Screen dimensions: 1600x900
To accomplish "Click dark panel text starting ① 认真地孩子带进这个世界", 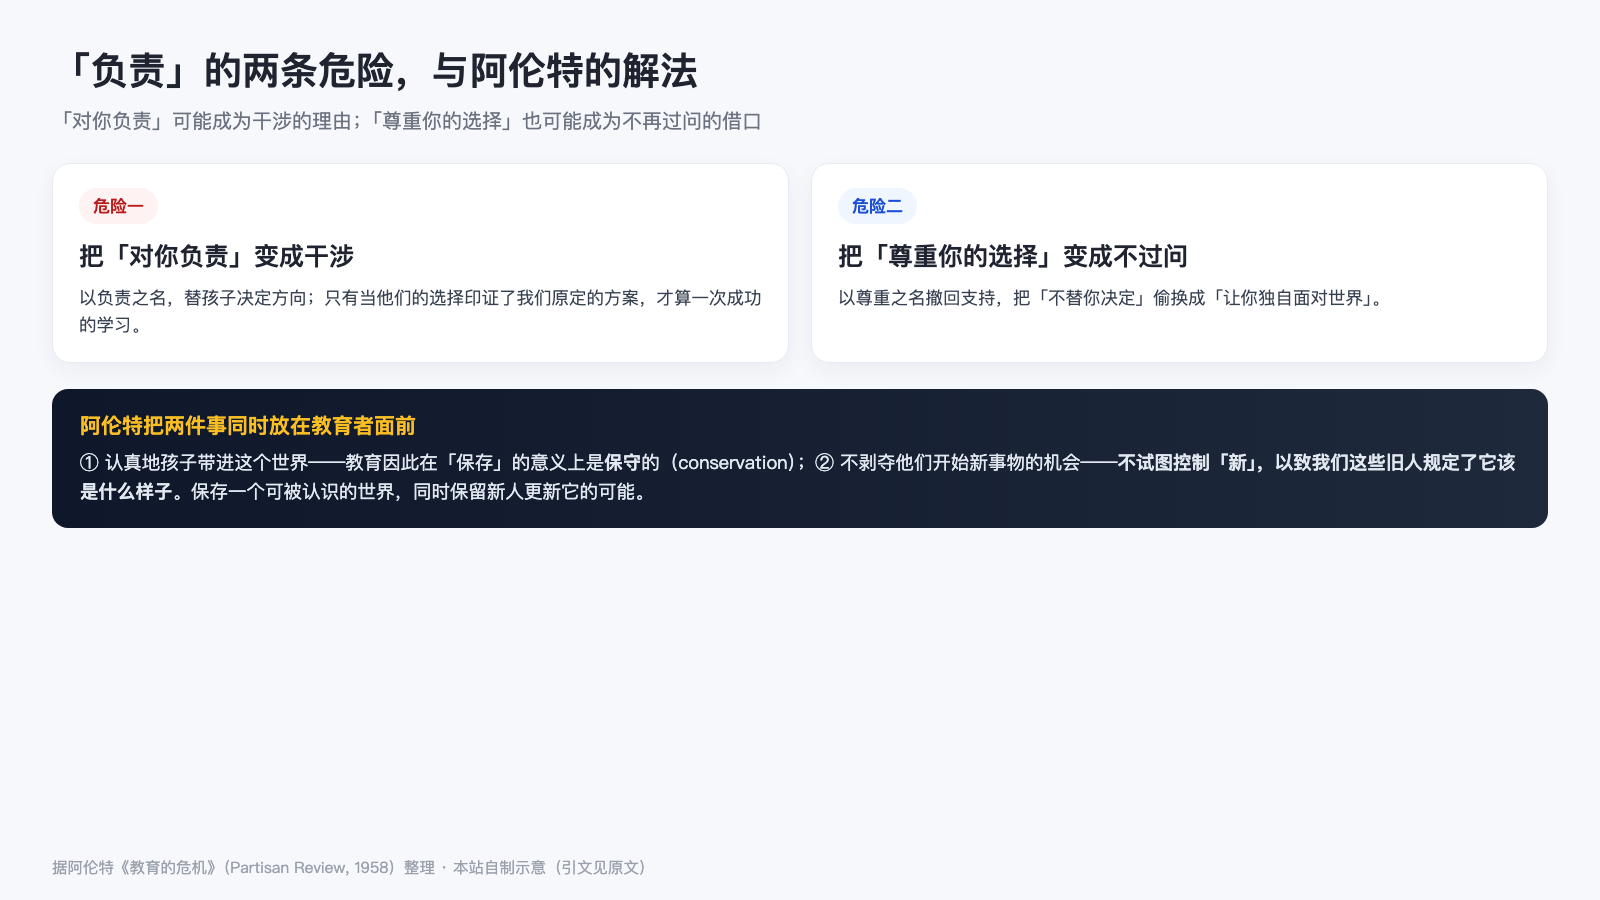I will click(x=798, y=477).
